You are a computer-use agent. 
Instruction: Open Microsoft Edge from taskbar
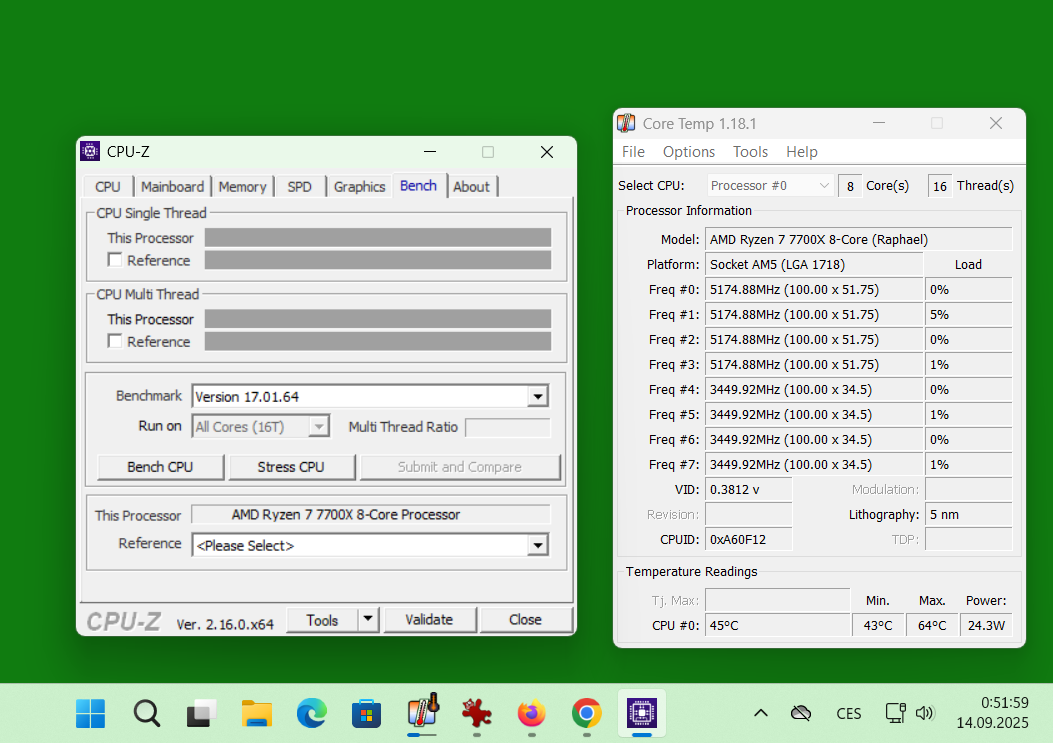click(x=312, y=713)
